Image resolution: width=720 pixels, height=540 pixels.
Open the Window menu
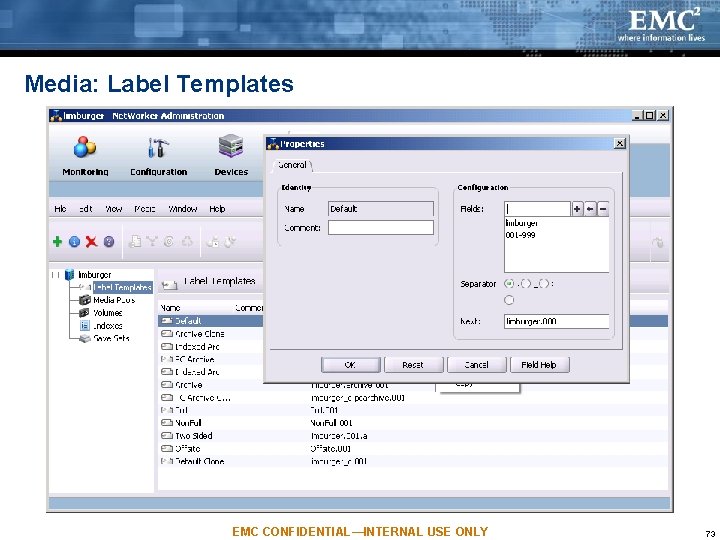pos(182,209)
